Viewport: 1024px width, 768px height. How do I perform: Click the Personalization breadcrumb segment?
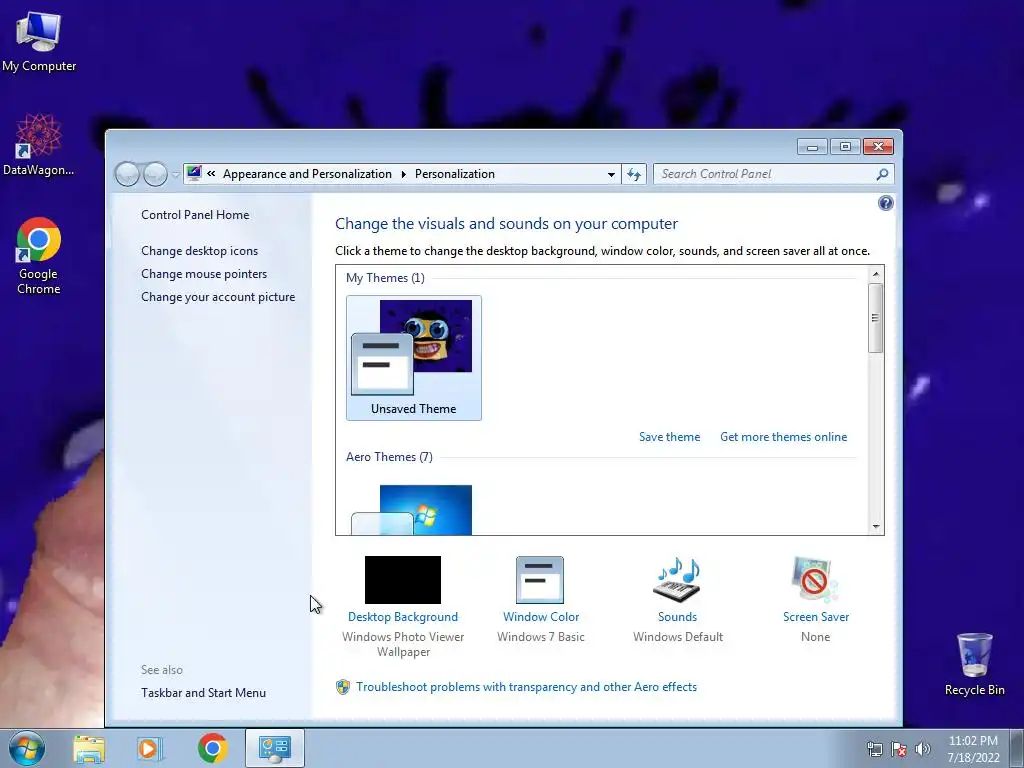click(455, 174)
